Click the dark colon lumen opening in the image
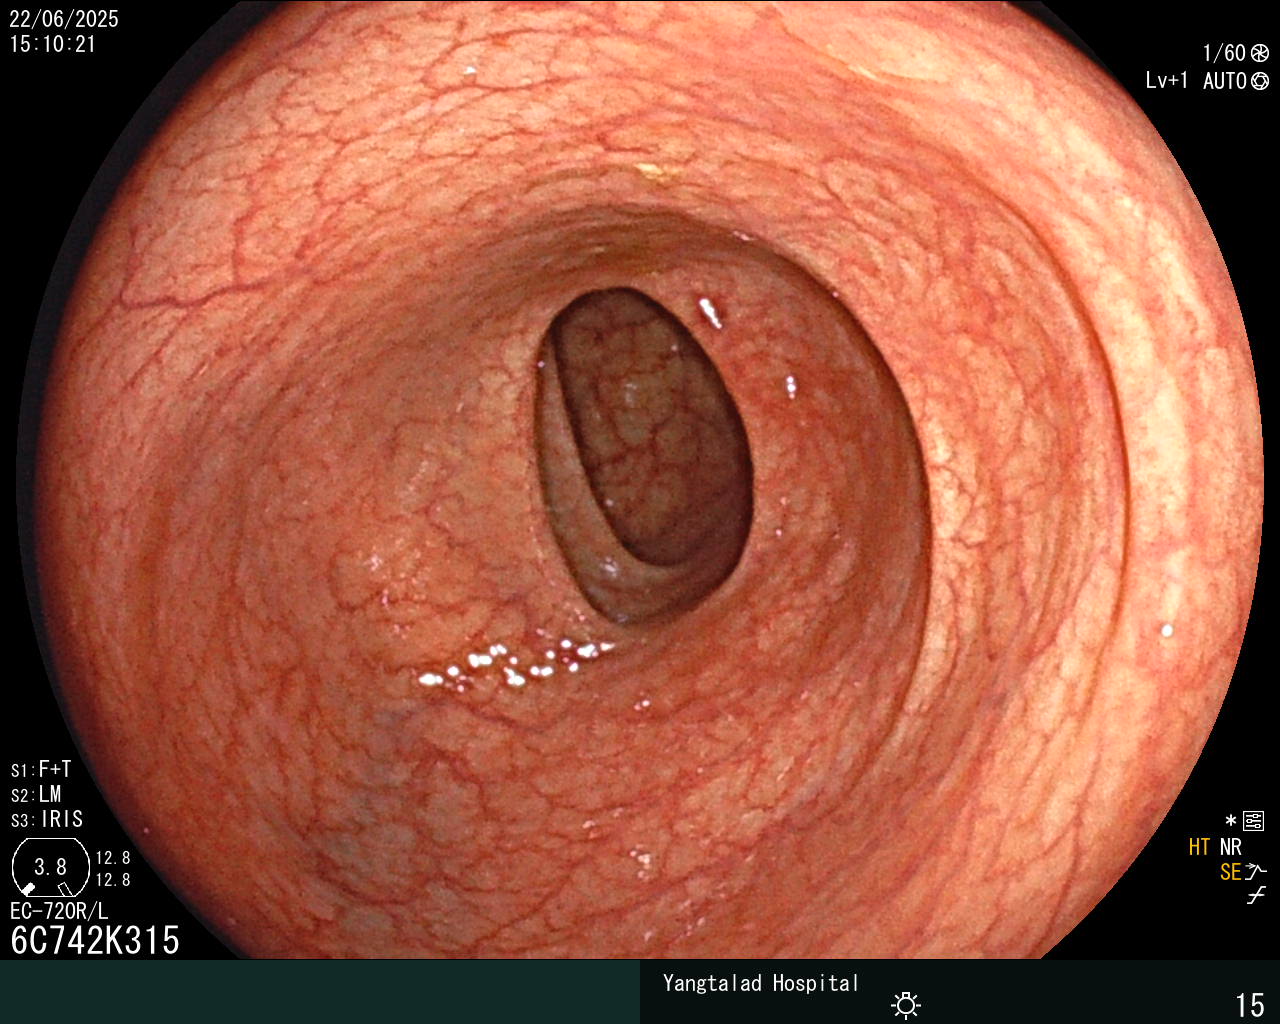Screen dimensions: 1280x1024 click(x=645, y=455)
